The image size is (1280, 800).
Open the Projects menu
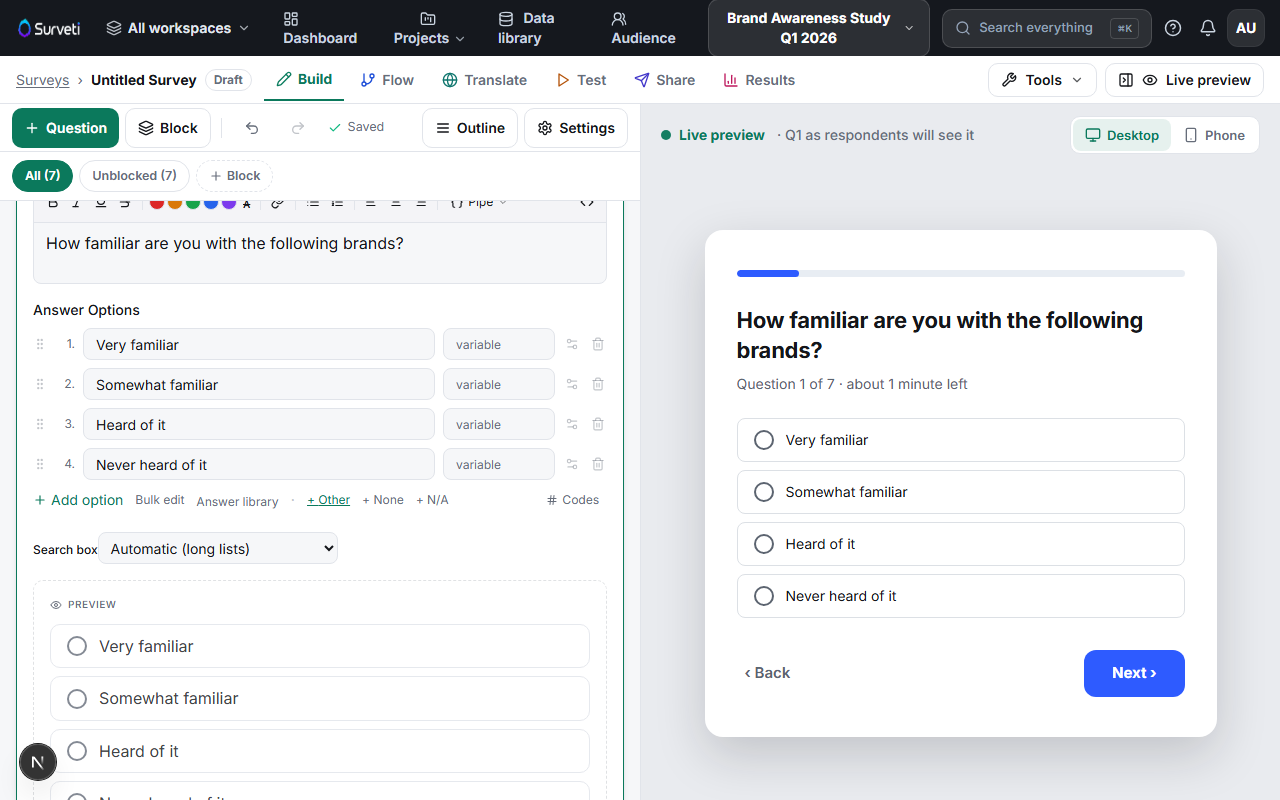point(429,28)
